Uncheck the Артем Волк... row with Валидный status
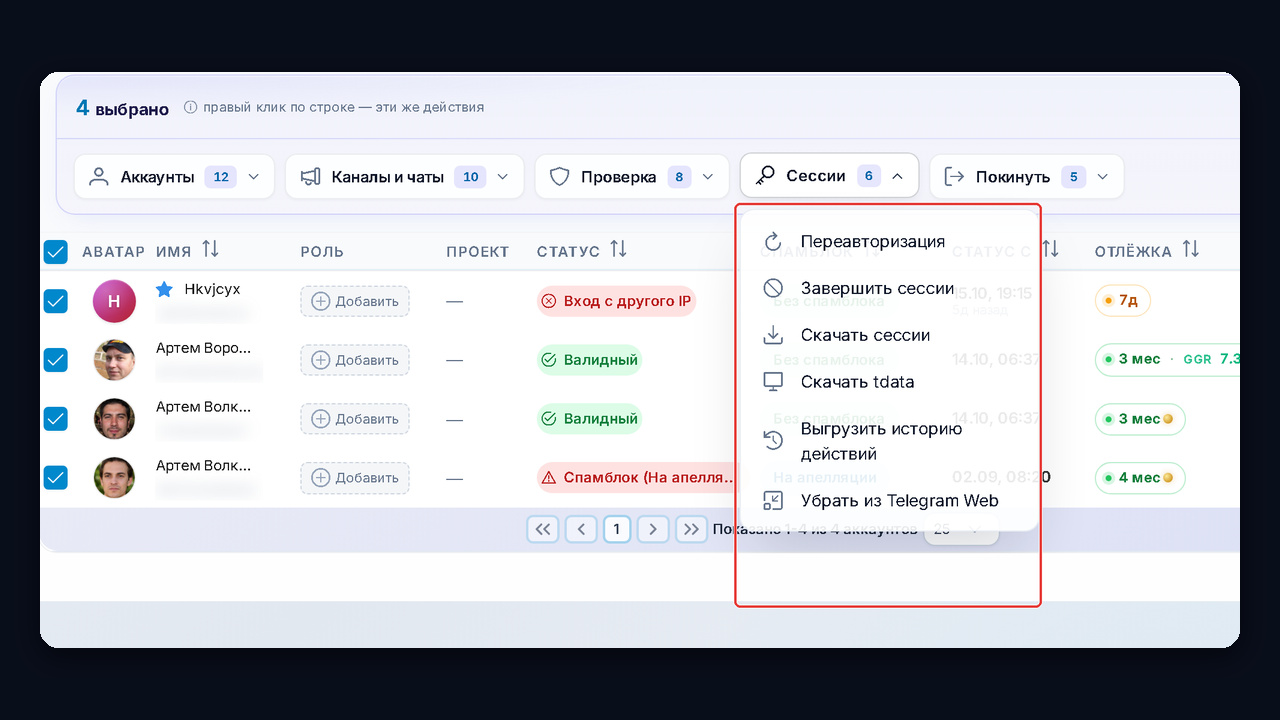This screenshot has width=1280, height=720. point(56,419)
